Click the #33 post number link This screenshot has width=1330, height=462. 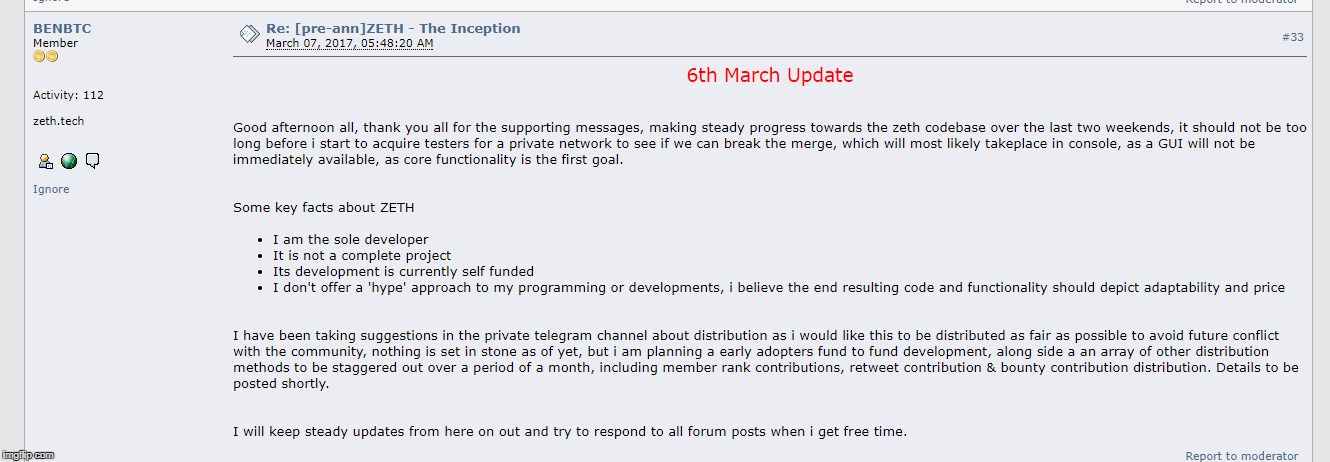[1293, 37]
